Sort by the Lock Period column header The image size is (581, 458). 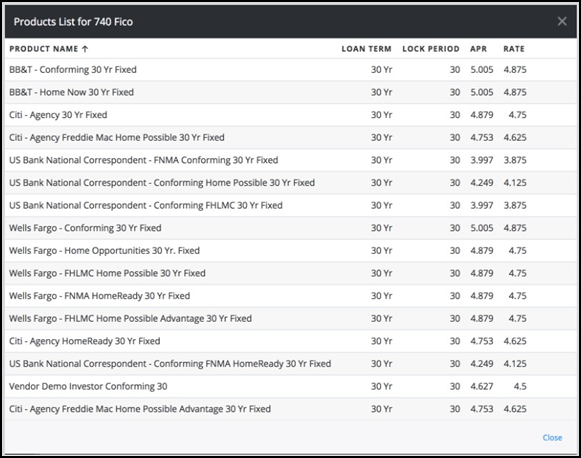(431, 49)
